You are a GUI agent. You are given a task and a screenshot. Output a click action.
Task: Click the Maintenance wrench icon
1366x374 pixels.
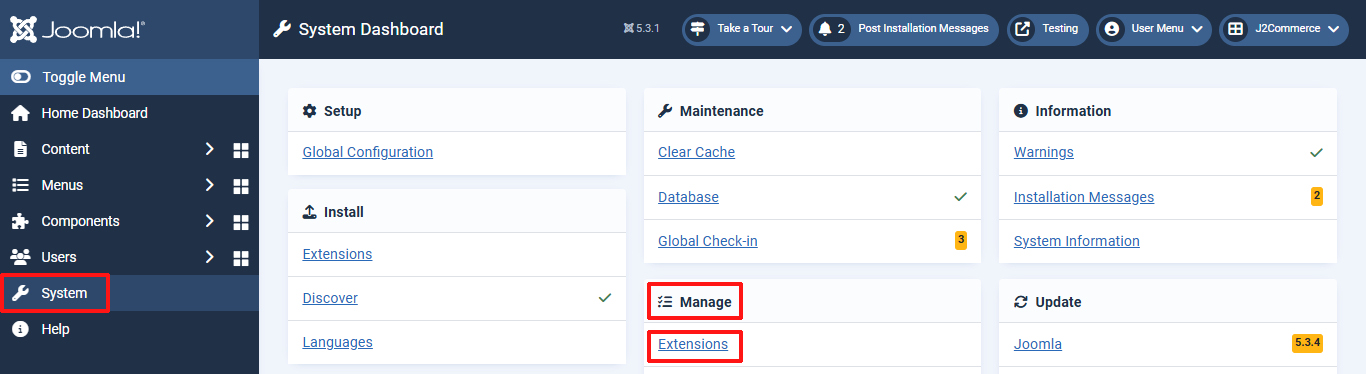(665, 111)
